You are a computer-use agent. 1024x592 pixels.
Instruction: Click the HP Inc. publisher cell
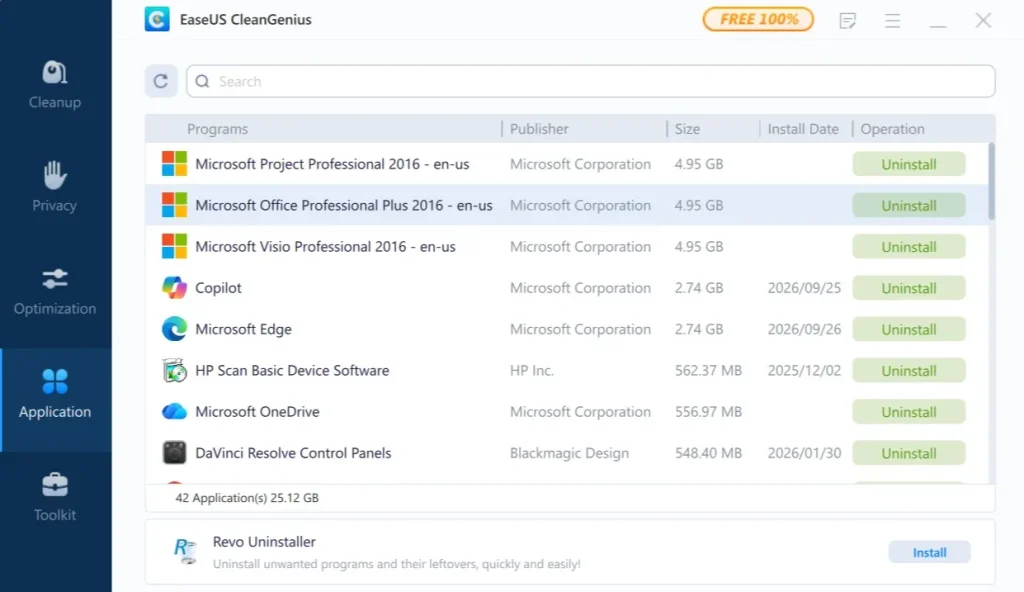point(532,370)
